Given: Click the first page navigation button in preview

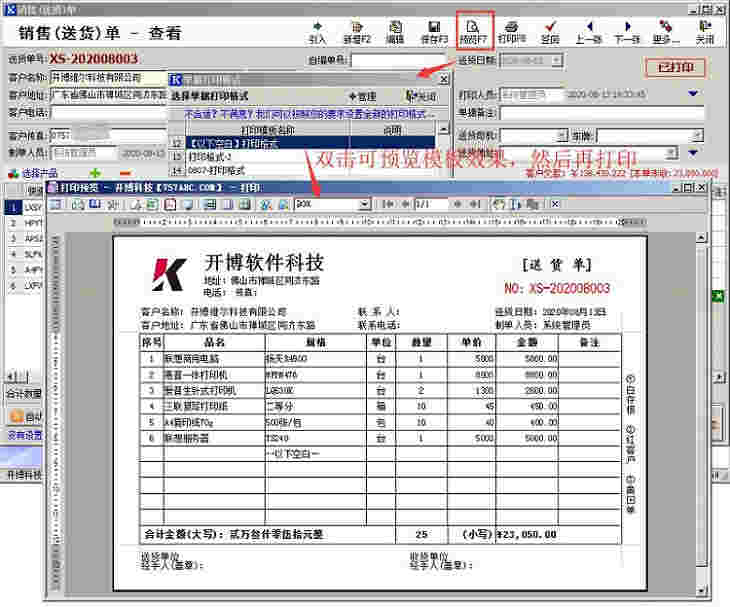Looking at the screenshot, I should click(x=388, y=204).
